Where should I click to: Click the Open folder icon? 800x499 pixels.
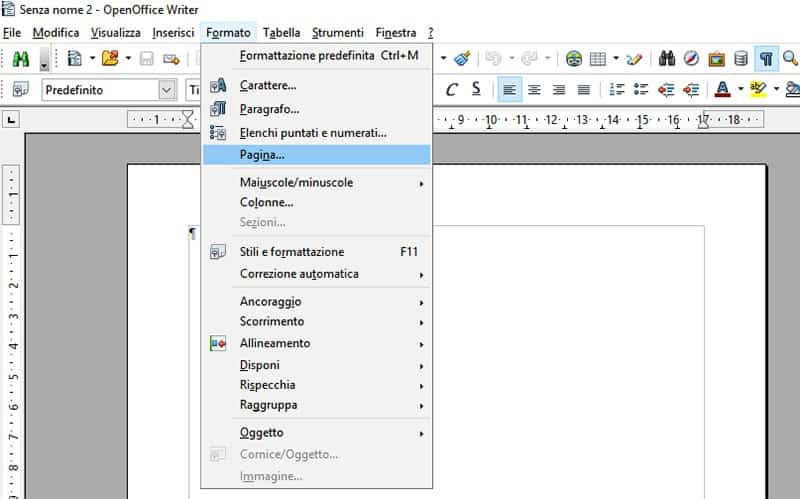[110, 59]
